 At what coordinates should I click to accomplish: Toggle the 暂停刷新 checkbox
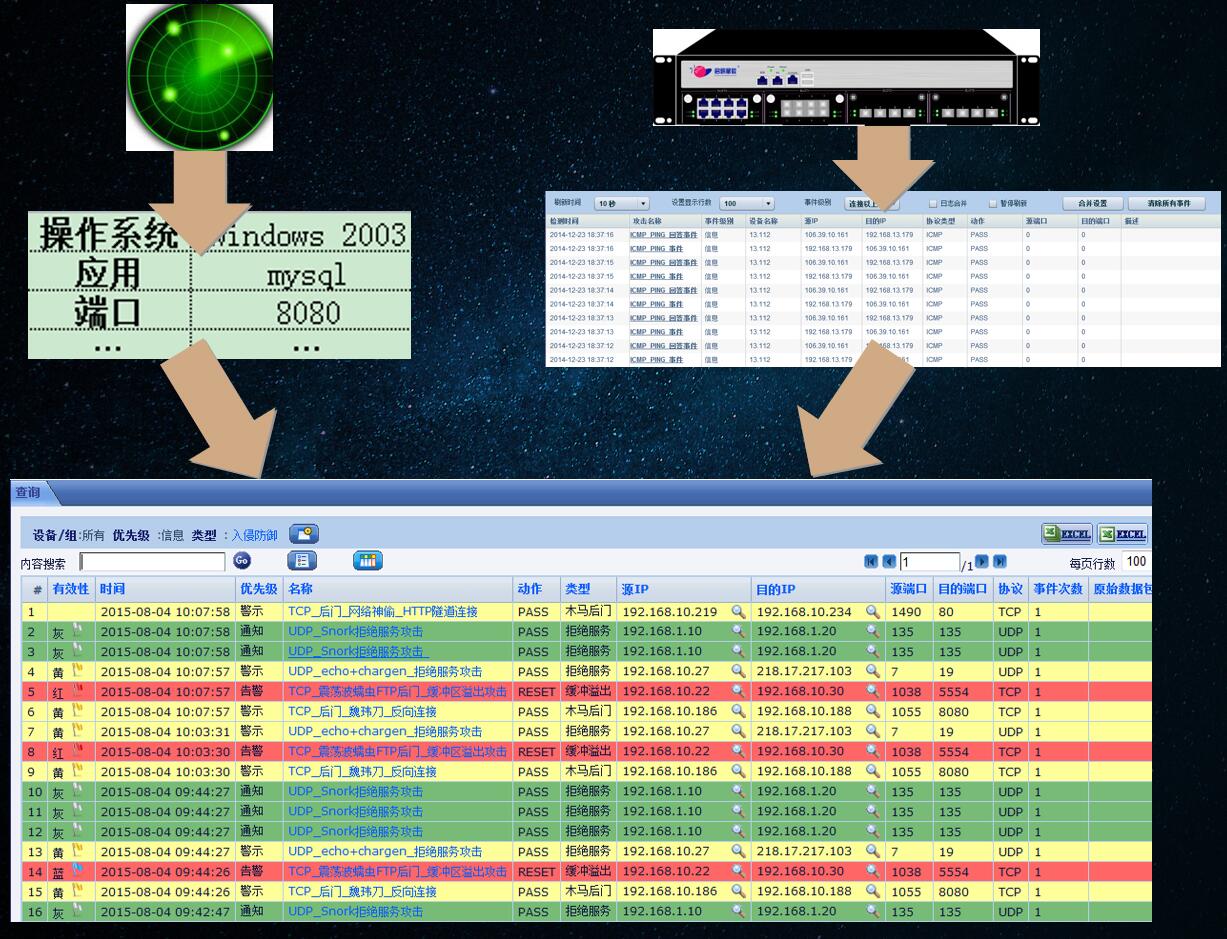coord(993,203)
